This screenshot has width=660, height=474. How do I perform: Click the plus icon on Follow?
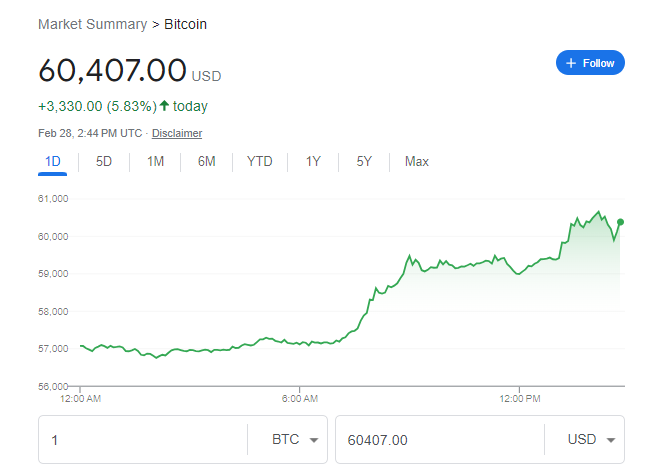[x=571, y=63]
